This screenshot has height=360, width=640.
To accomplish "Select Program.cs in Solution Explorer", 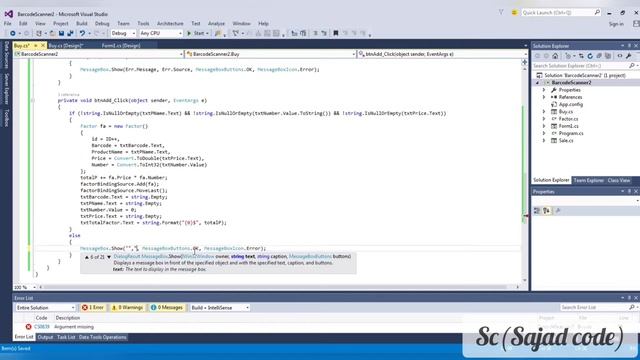I will point(571,133).
